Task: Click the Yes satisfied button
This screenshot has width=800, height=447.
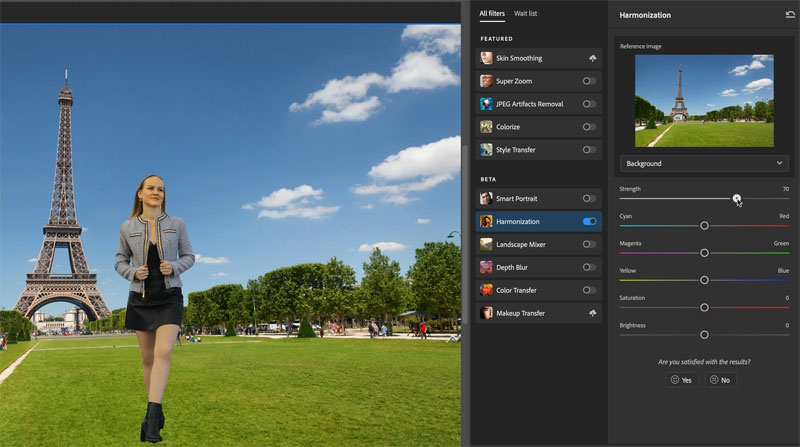Action: [x=681, y=380]
